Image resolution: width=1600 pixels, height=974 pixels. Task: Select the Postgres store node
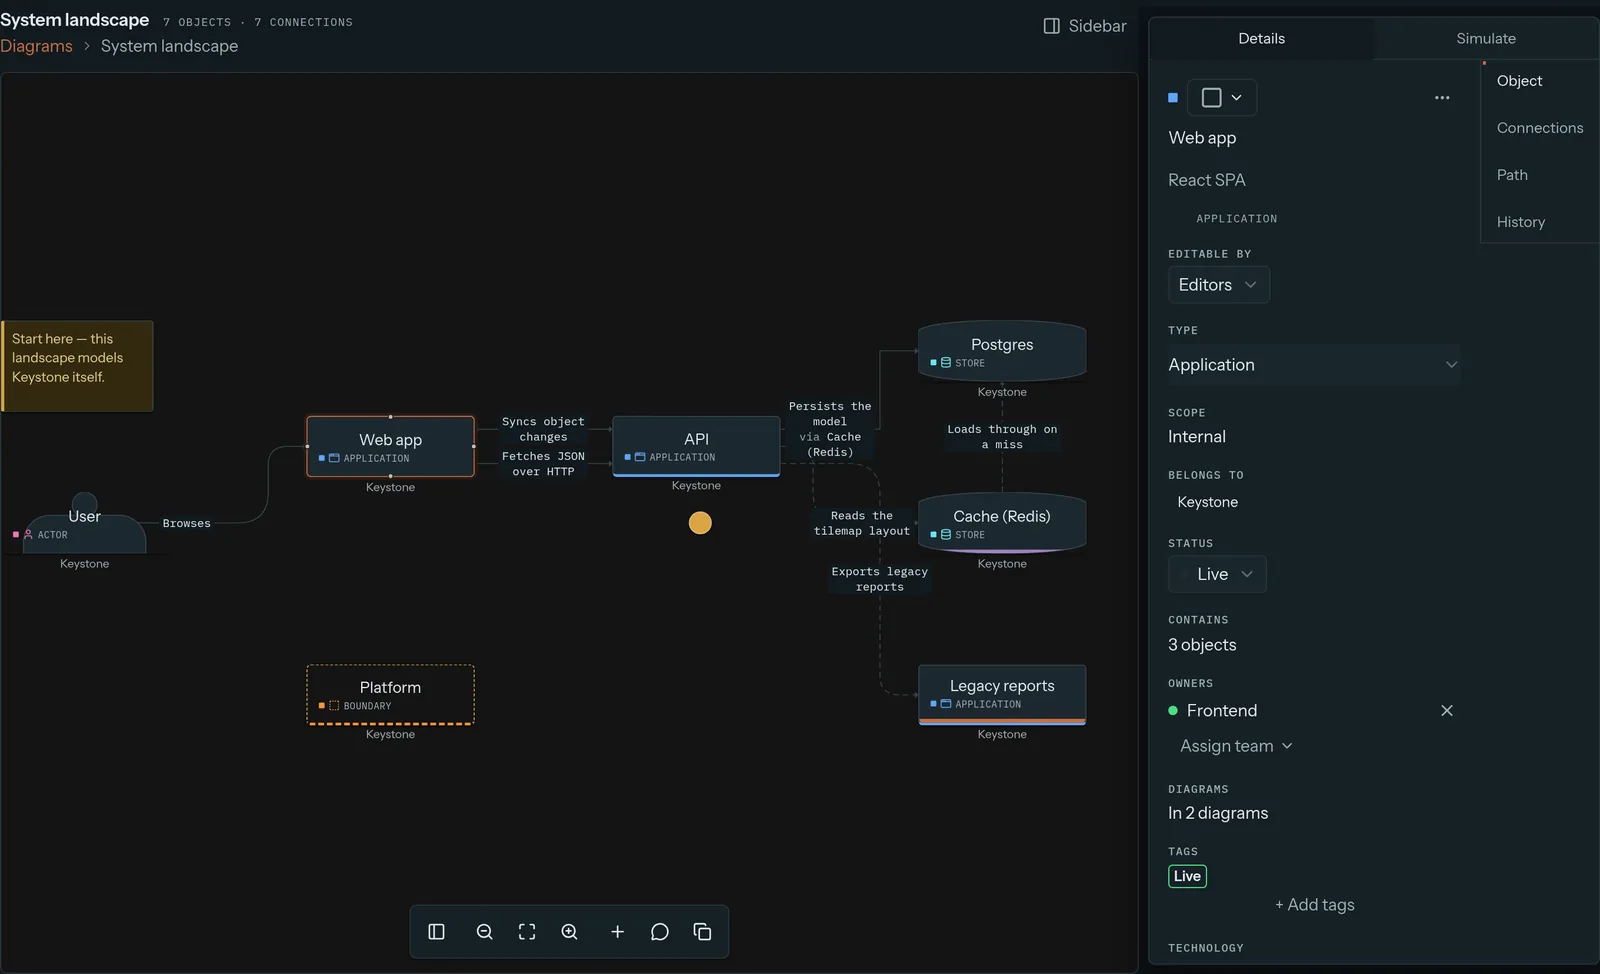point(1002,351)
